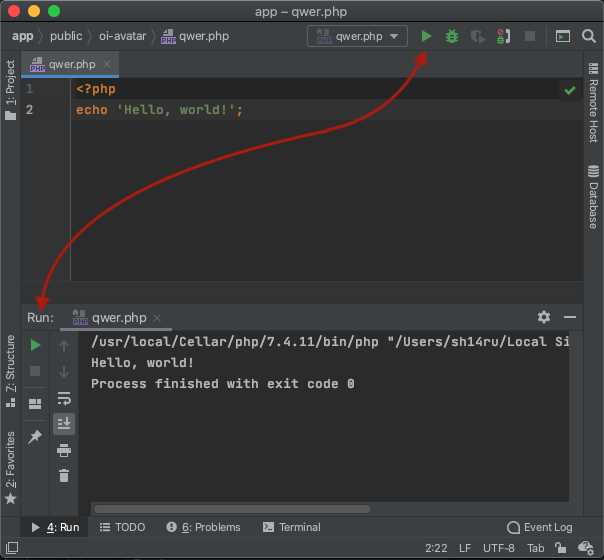The image size is (604, 560).
Task: Hide the Run panel with the minus icon
Action: [570, 317]
